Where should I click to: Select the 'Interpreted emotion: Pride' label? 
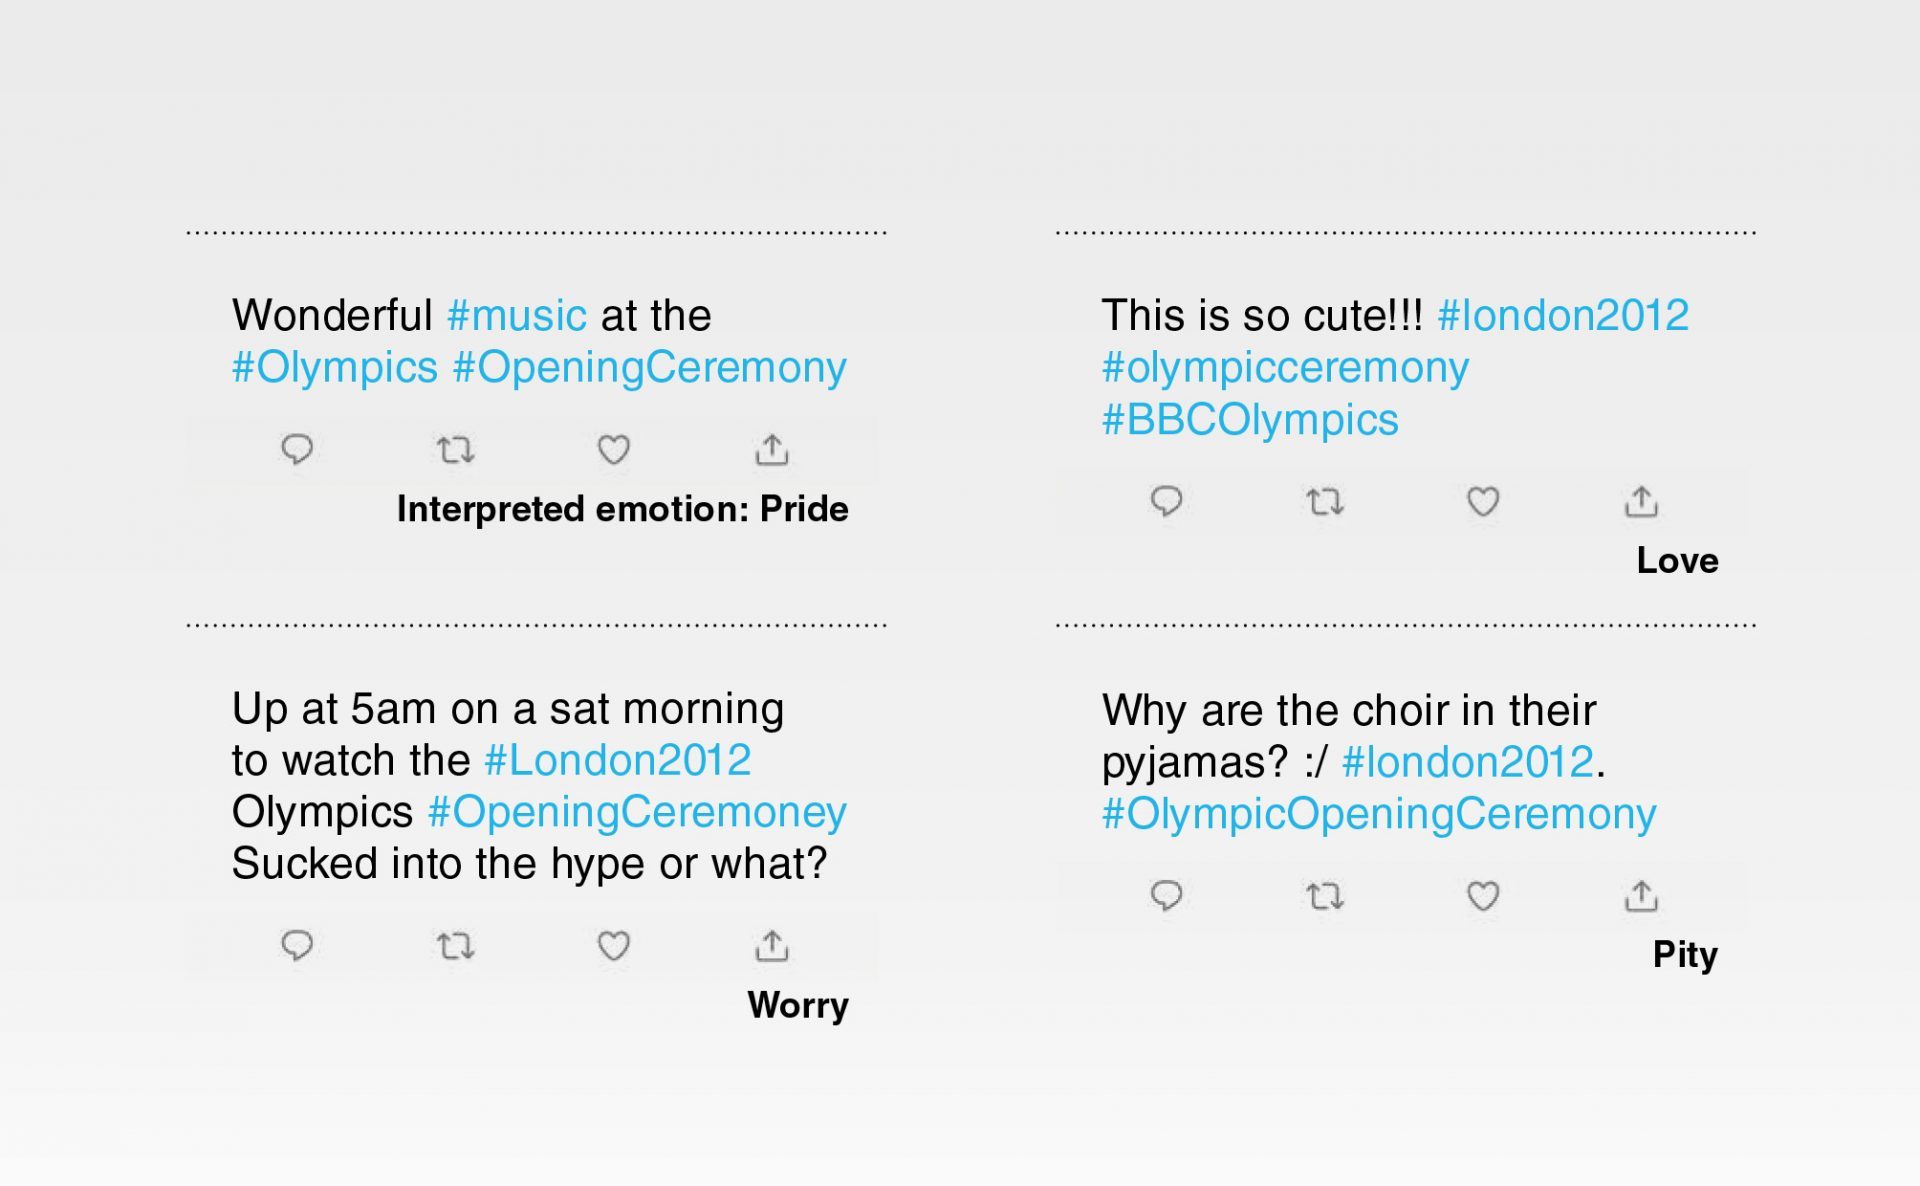tap(622, 509)
